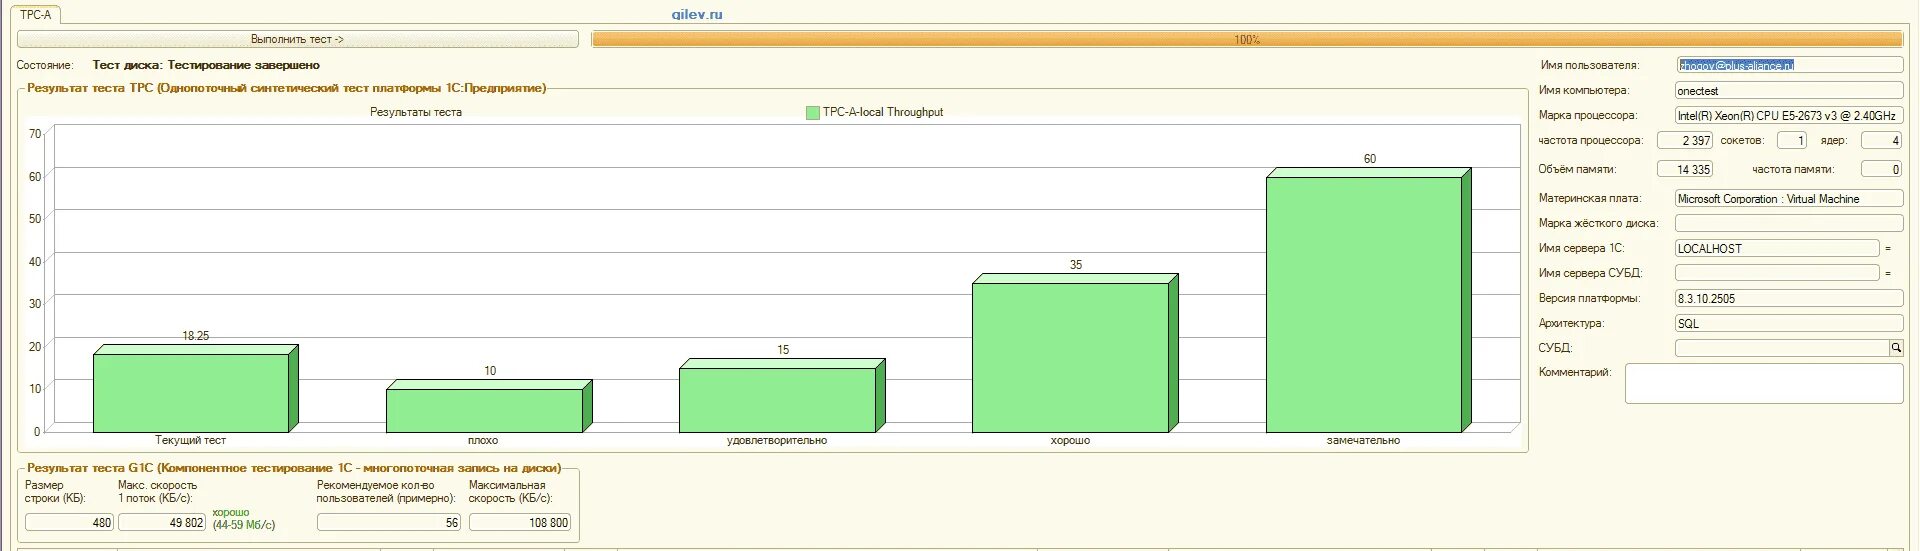This screenshot has width=1920, height=551.
Task: Click the green TPC-A-local Throughput legend swatch
Action: 812,113
